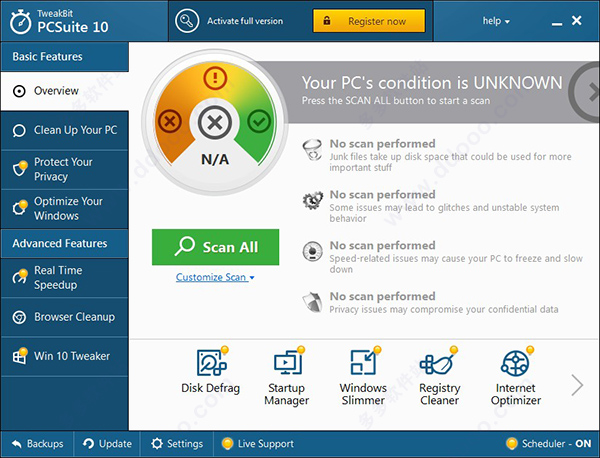Click 'Speed-related issues may cause' text
This screenshot has width=600, height=458.
[x=456, y=264]
